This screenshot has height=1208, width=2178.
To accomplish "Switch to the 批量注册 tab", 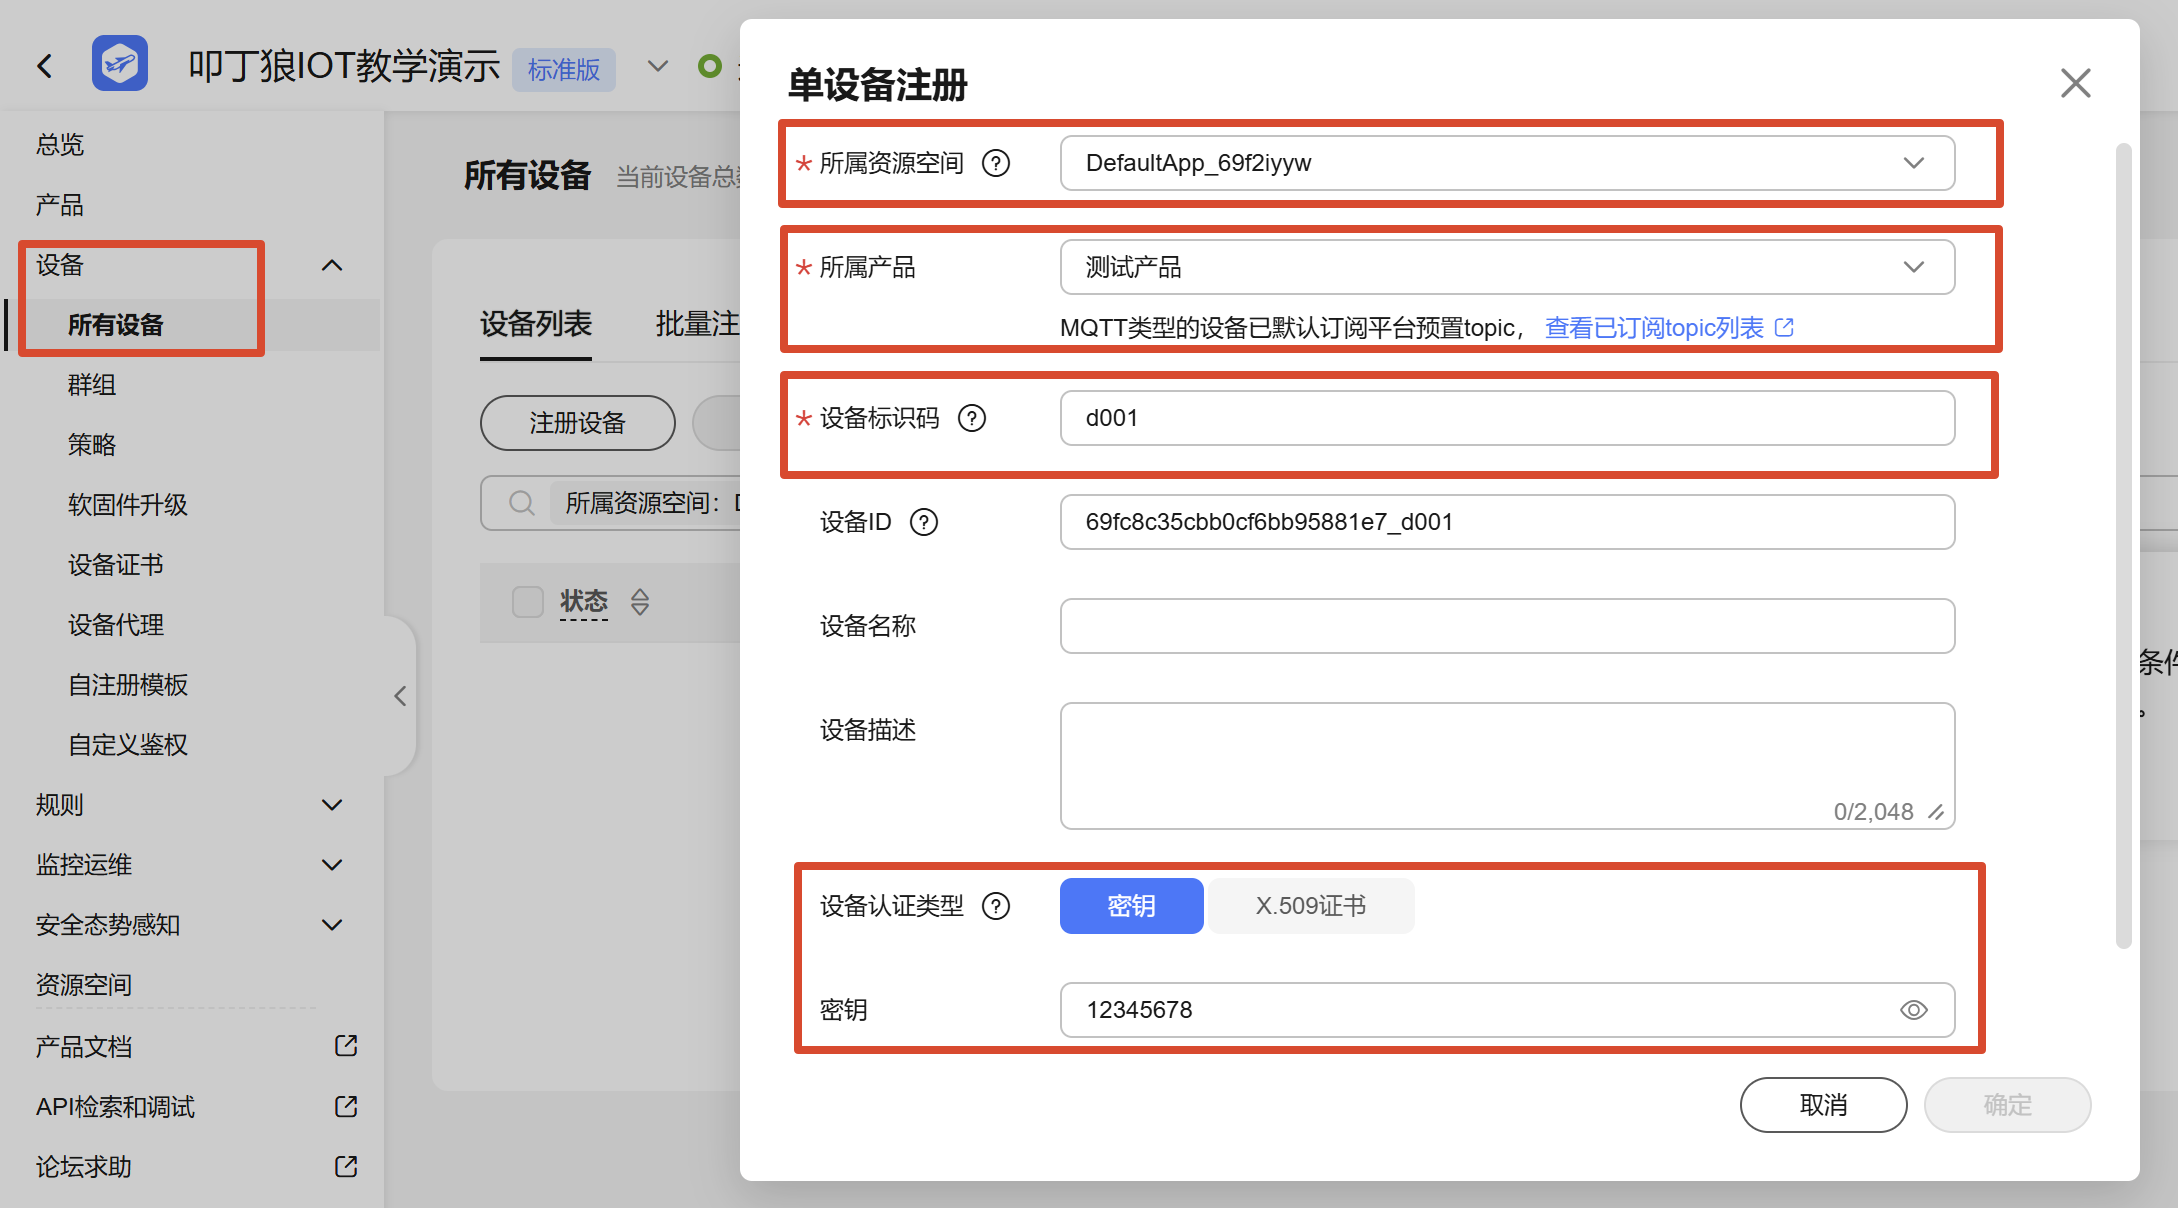I will coord(698,324).
